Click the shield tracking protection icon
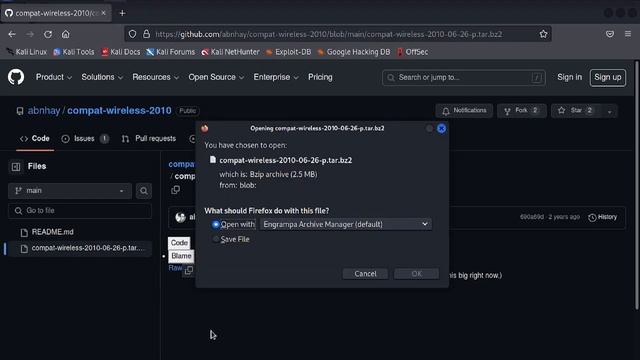This screenshot has width=640, height=360. click(132, 34)
